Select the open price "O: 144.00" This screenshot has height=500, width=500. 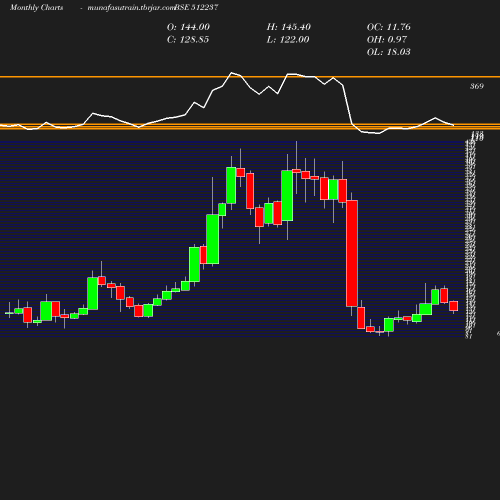[188, 27]
